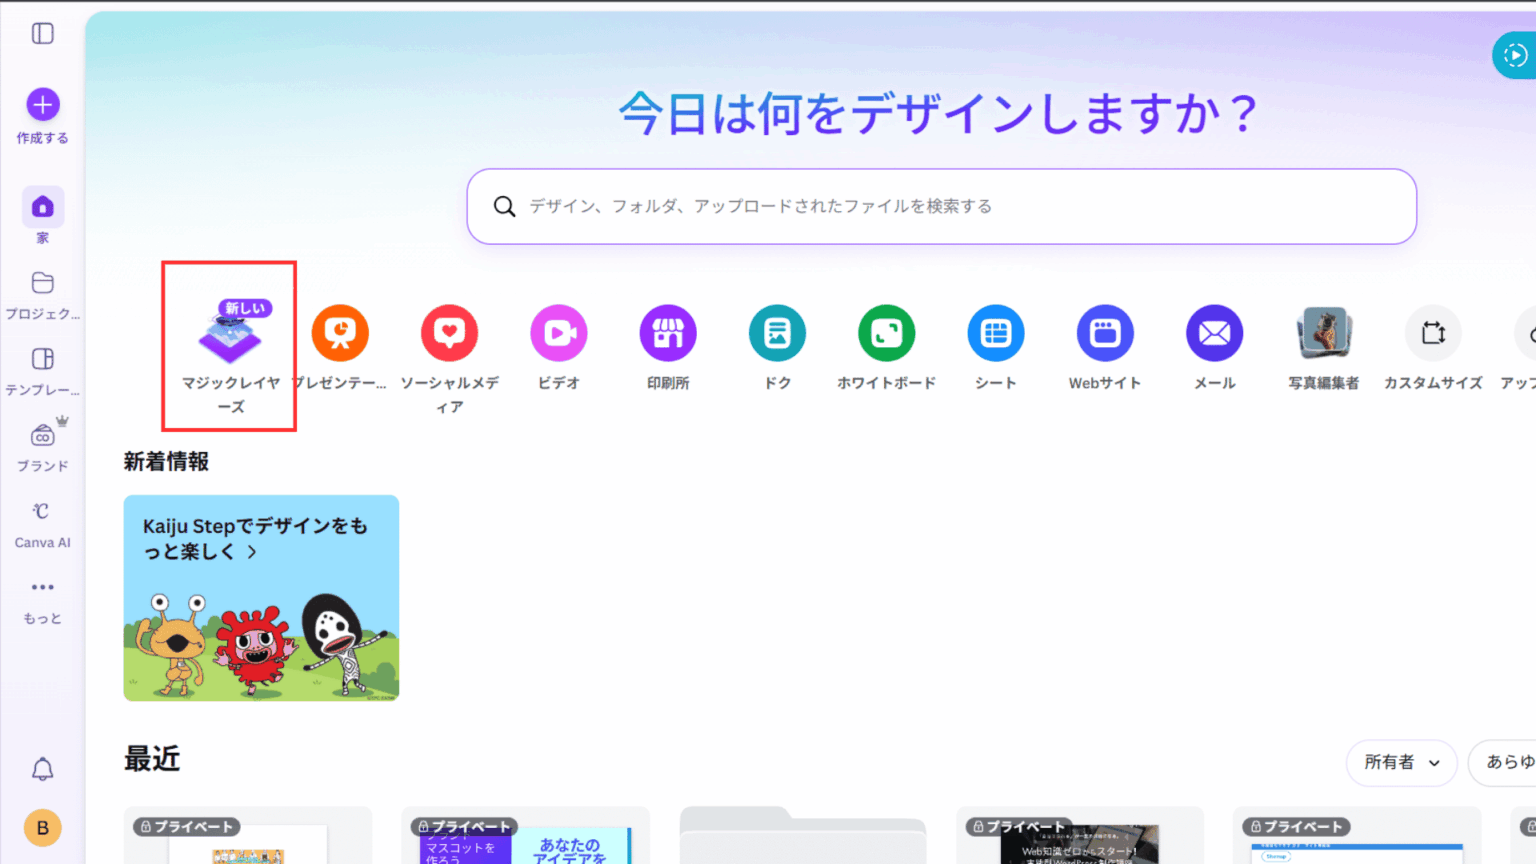Viewport: 1536px width, 864px height.
Task: Click the シート spreadsheet icon
Action: 995,333
